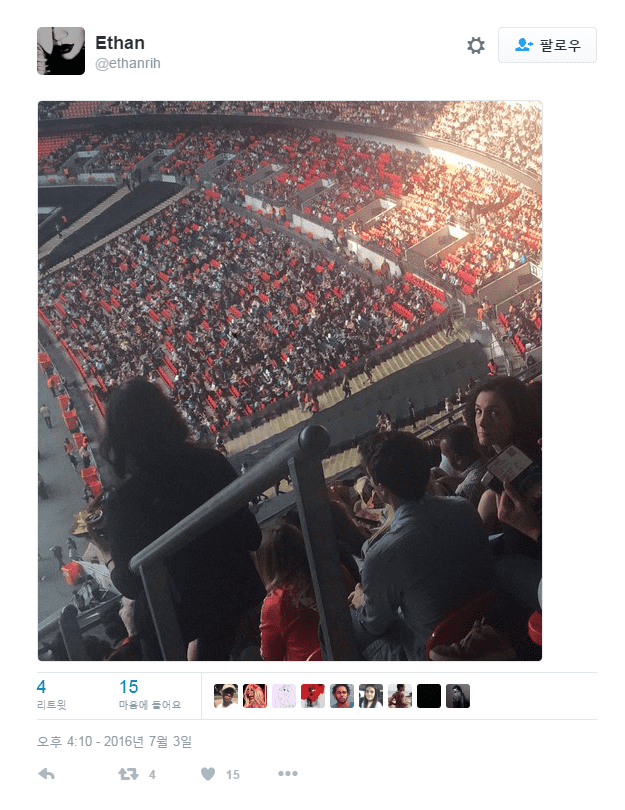Open the three-dot more options menu

288,773
